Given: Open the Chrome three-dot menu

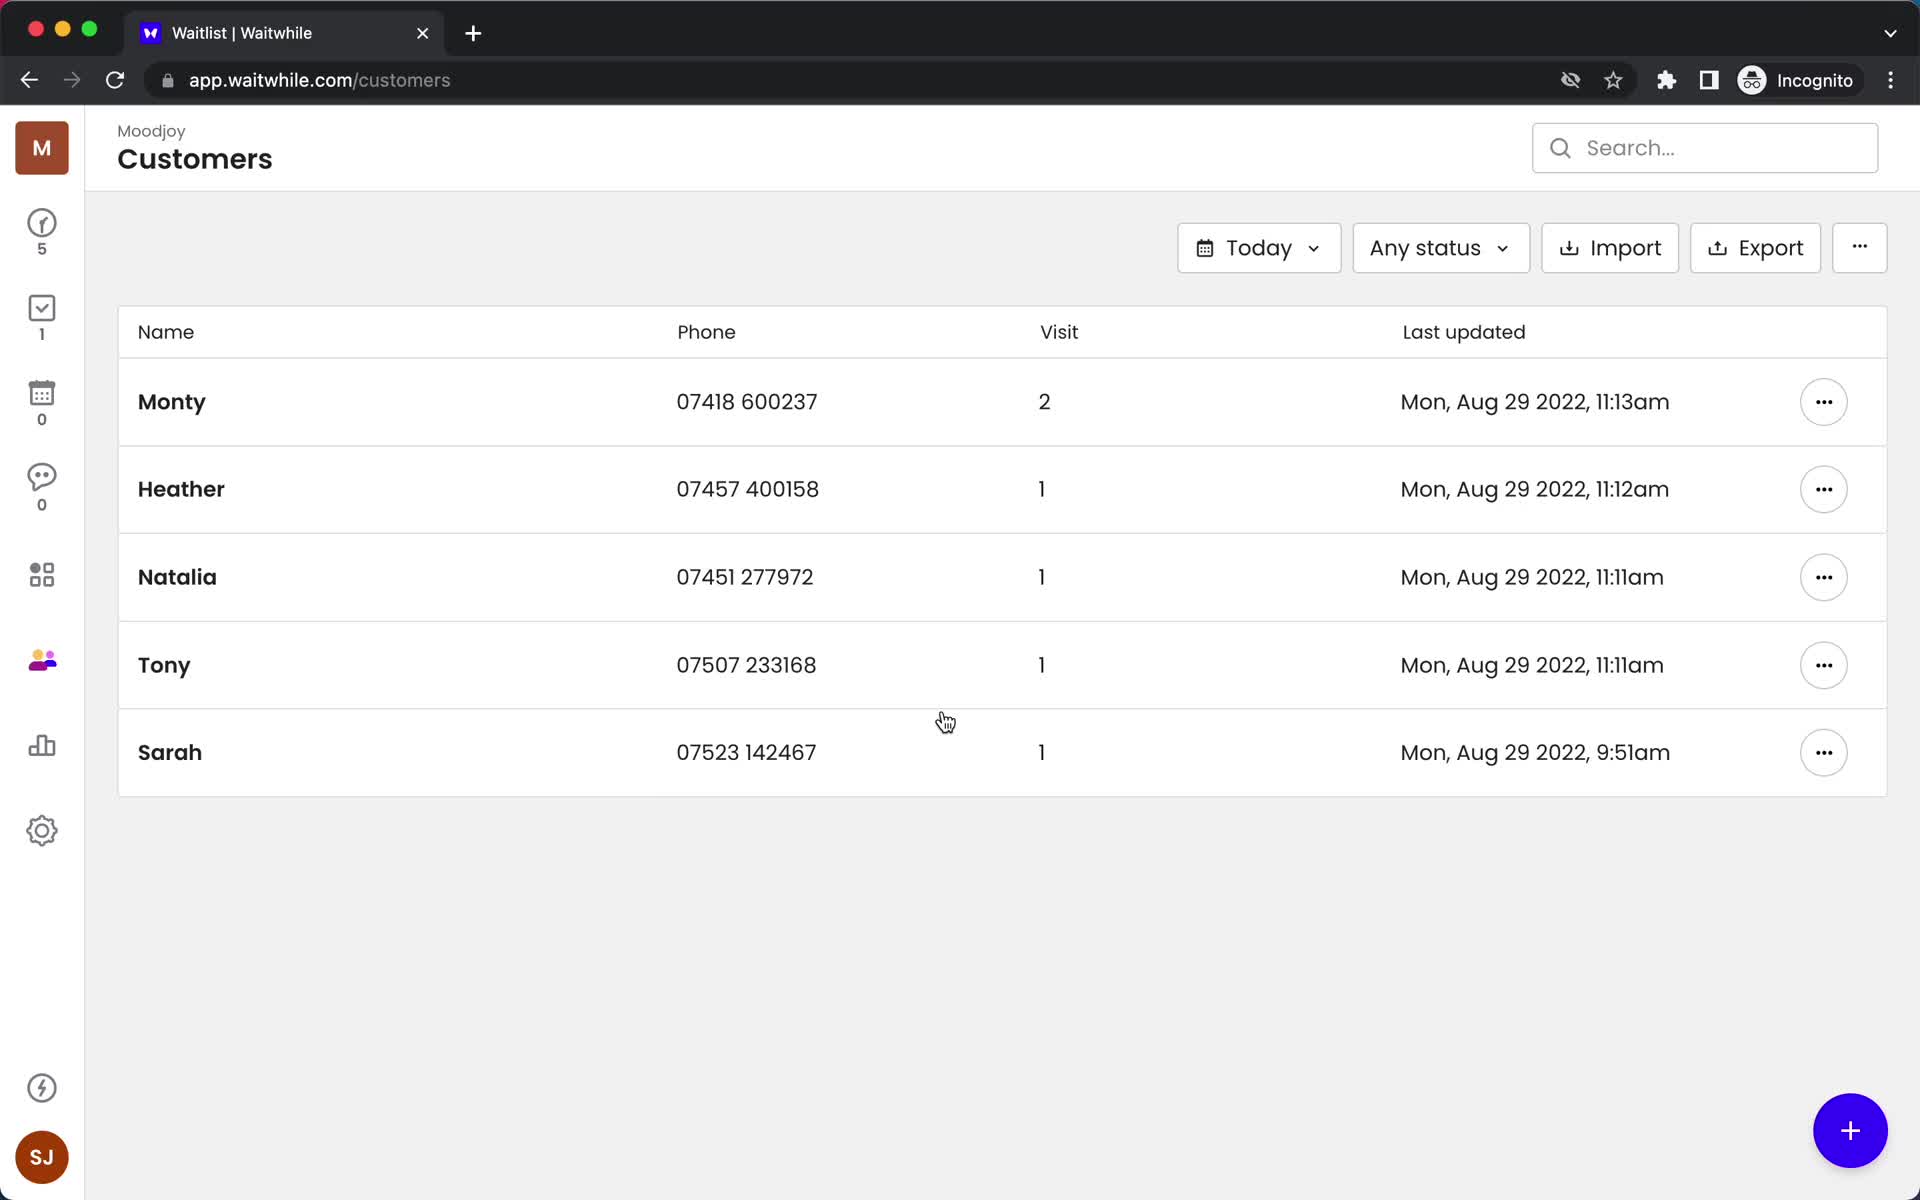Looking at the screenshot, I should click(x=1890, y=80).
